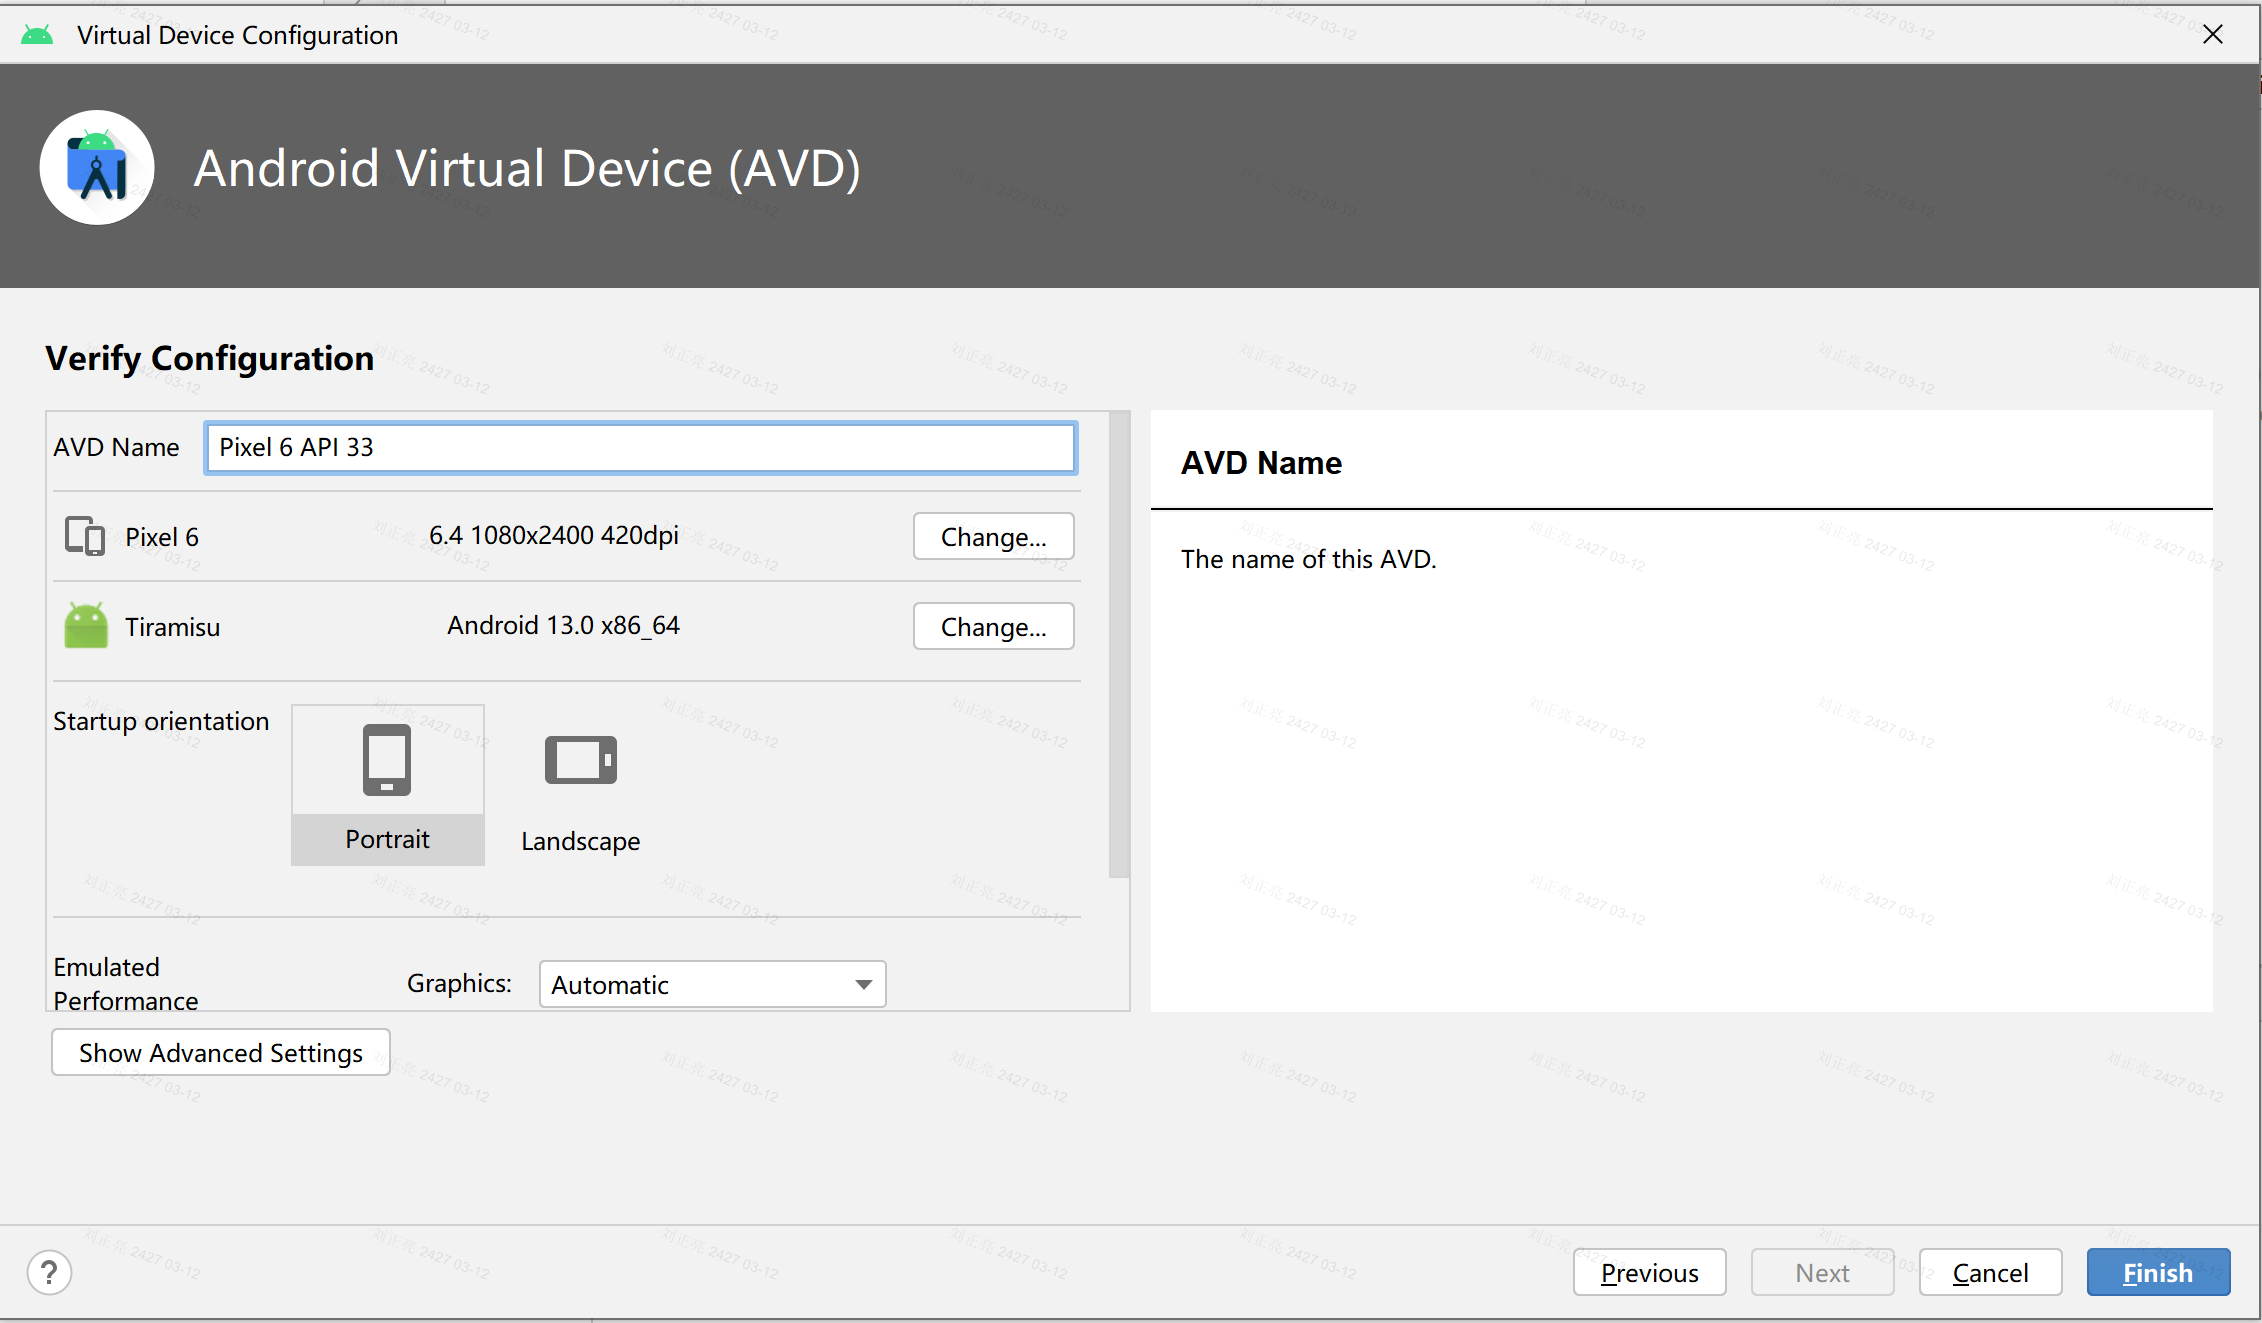This screenshot has width=2262, height=1323.
Task: Open help with the question mark icon
Action: pyautogui.click(x=49, y=1272)
